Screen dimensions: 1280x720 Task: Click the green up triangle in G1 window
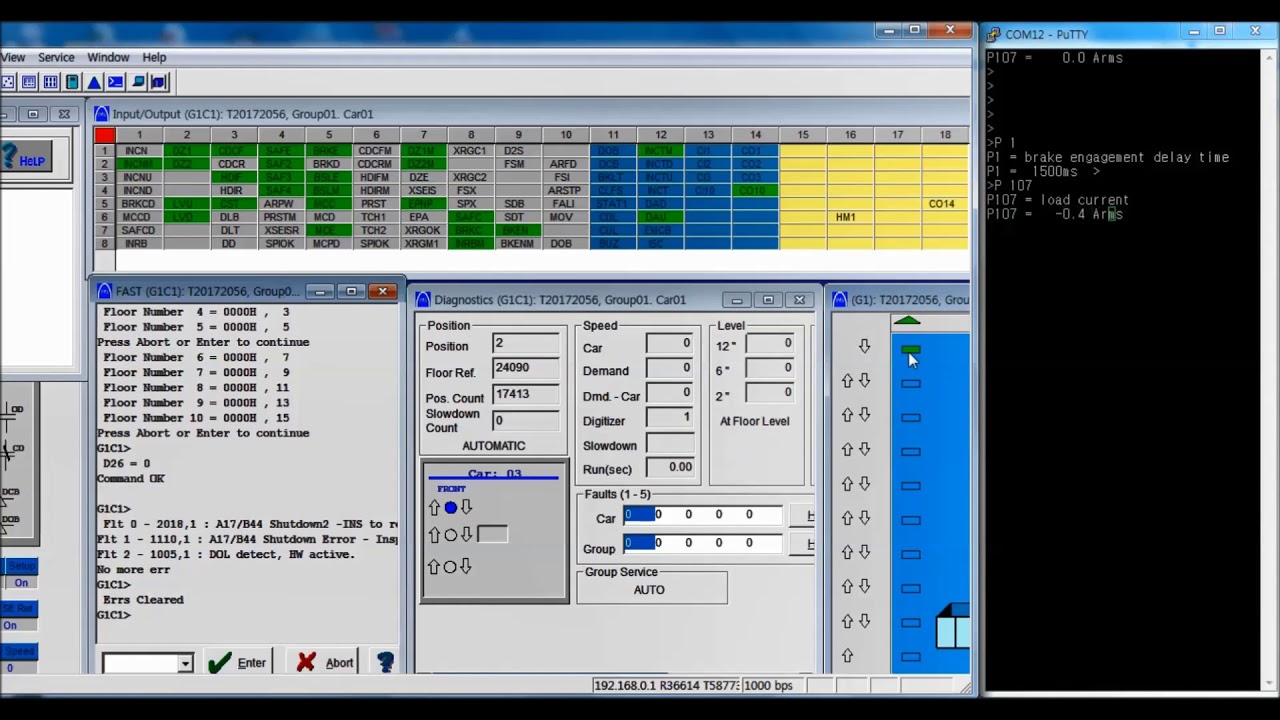point(907,321)
